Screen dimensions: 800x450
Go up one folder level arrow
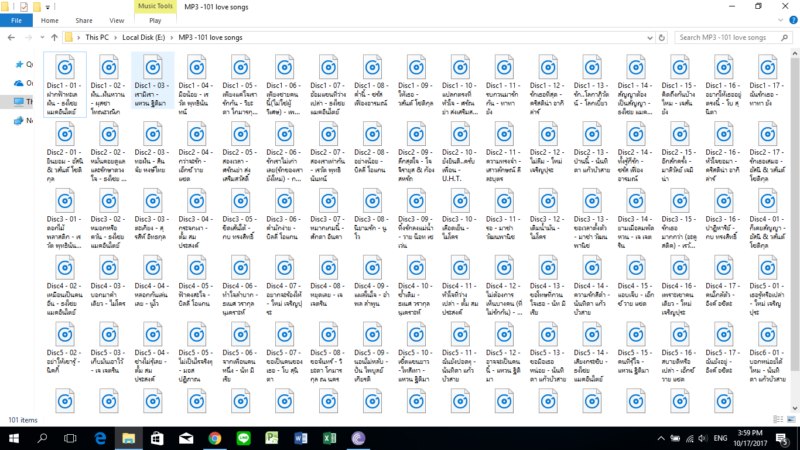pyautogui.click(x=54, y=37)
